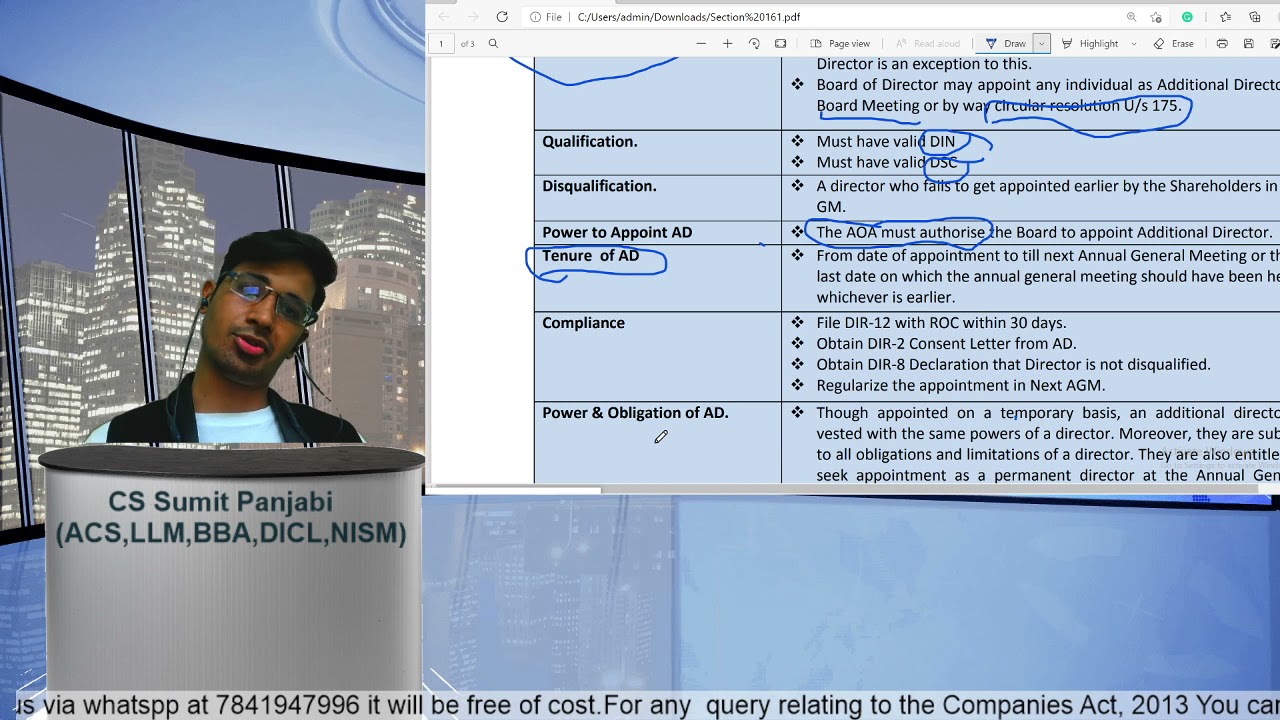
Task: Open the Favorites list icon
Action: (x=1225, y=17)
